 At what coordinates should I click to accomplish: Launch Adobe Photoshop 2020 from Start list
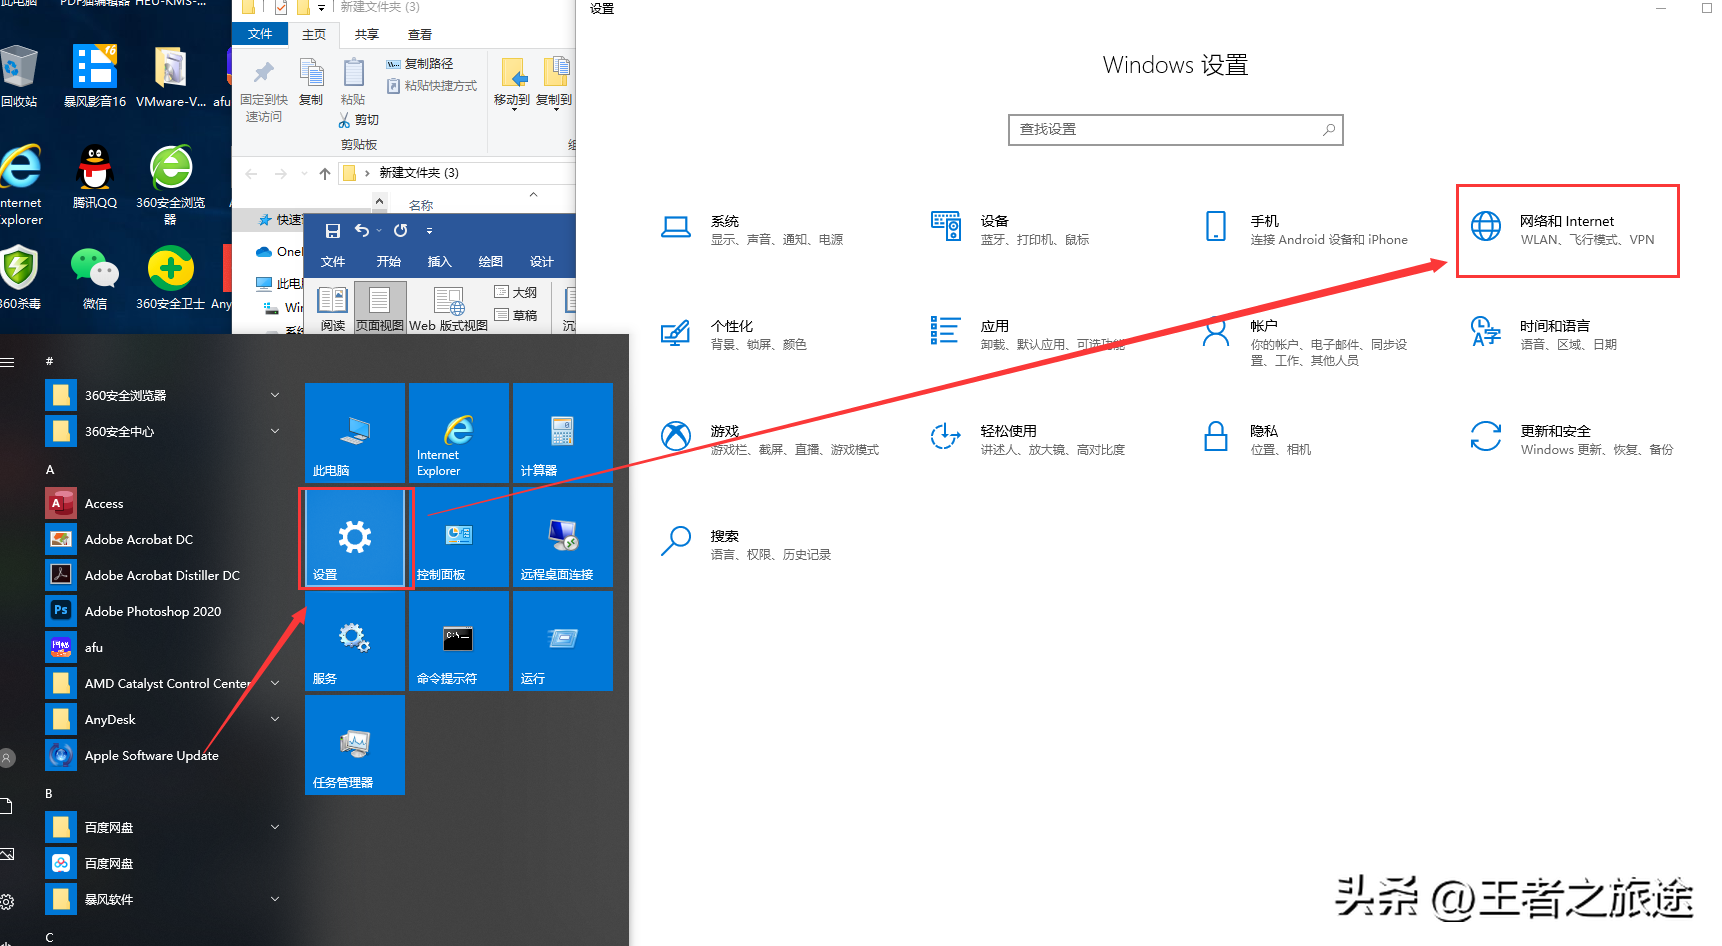point(153,611)
